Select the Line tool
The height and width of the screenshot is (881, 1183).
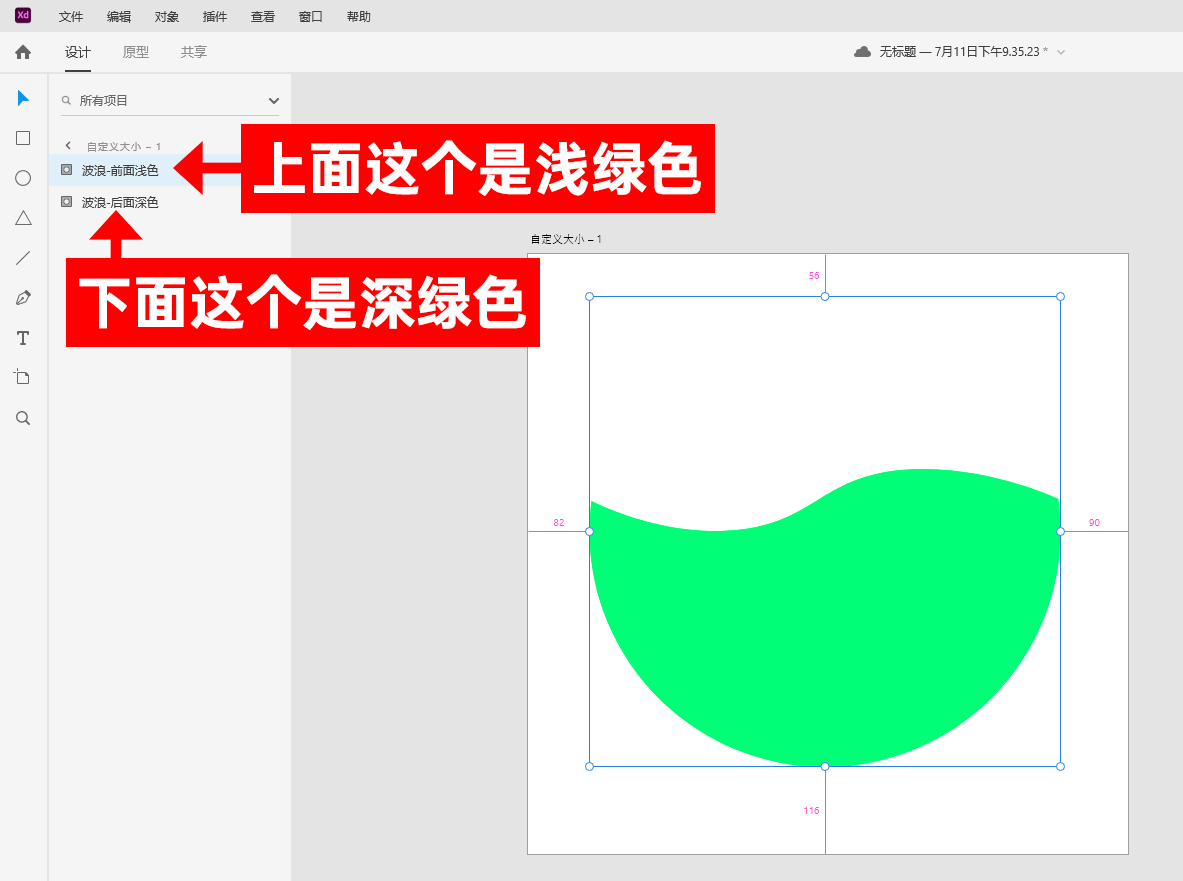coord(23,258)
